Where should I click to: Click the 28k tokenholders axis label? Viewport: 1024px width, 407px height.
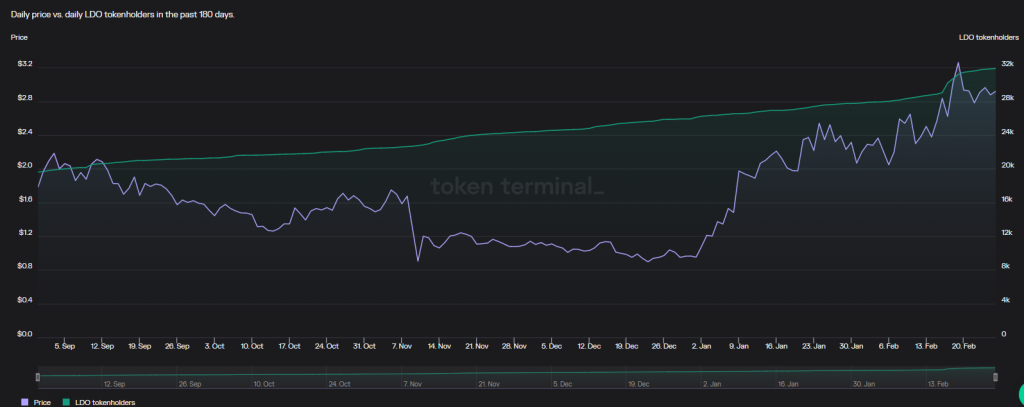(1007, 98)
